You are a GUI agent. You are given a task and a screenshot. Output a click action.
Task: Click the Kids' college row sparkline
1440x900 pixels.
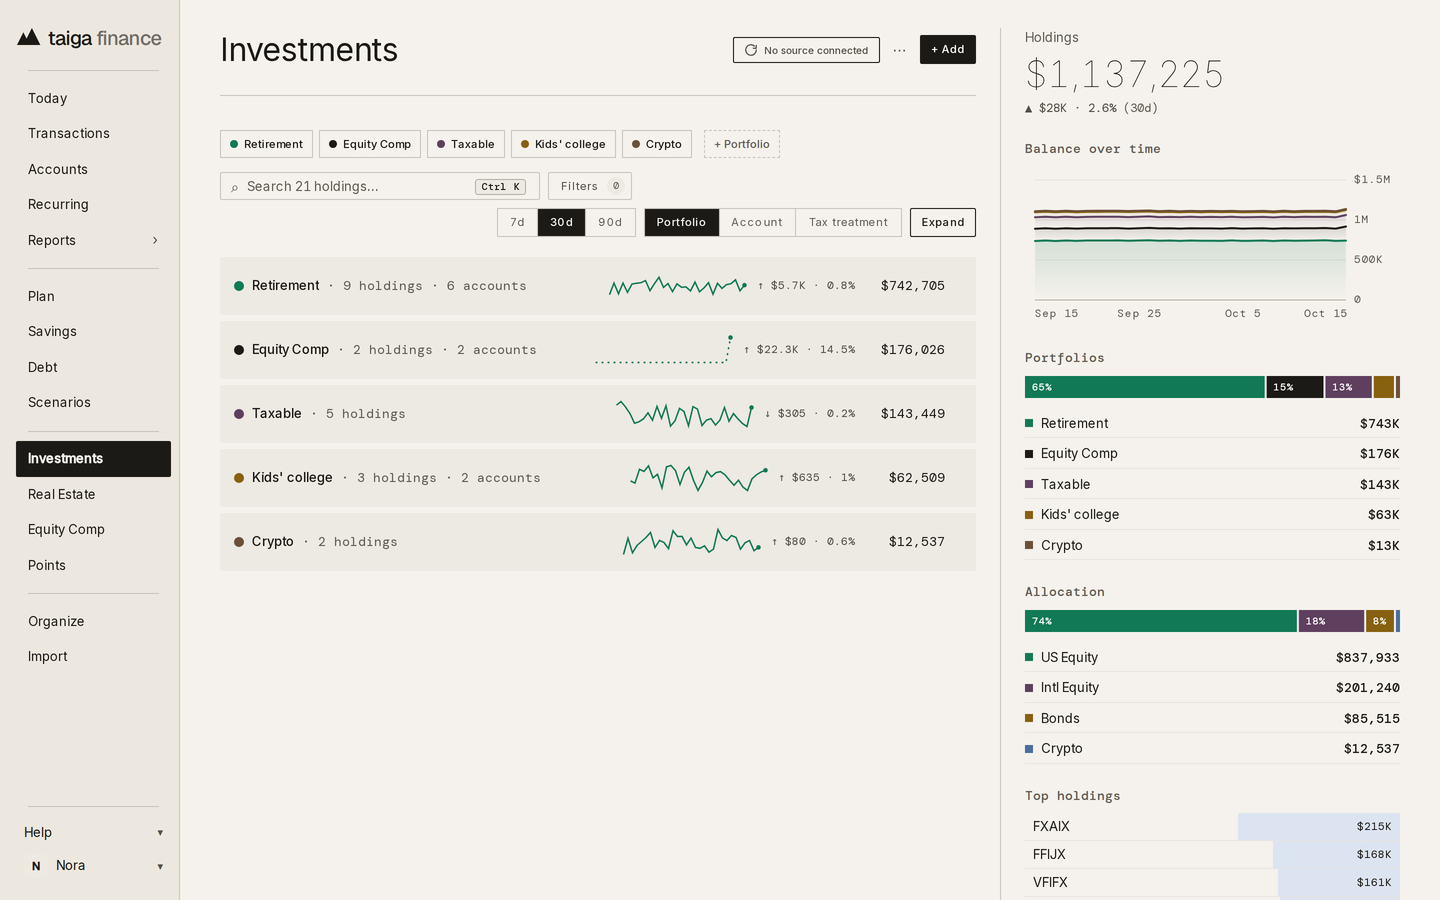[699, 478]
